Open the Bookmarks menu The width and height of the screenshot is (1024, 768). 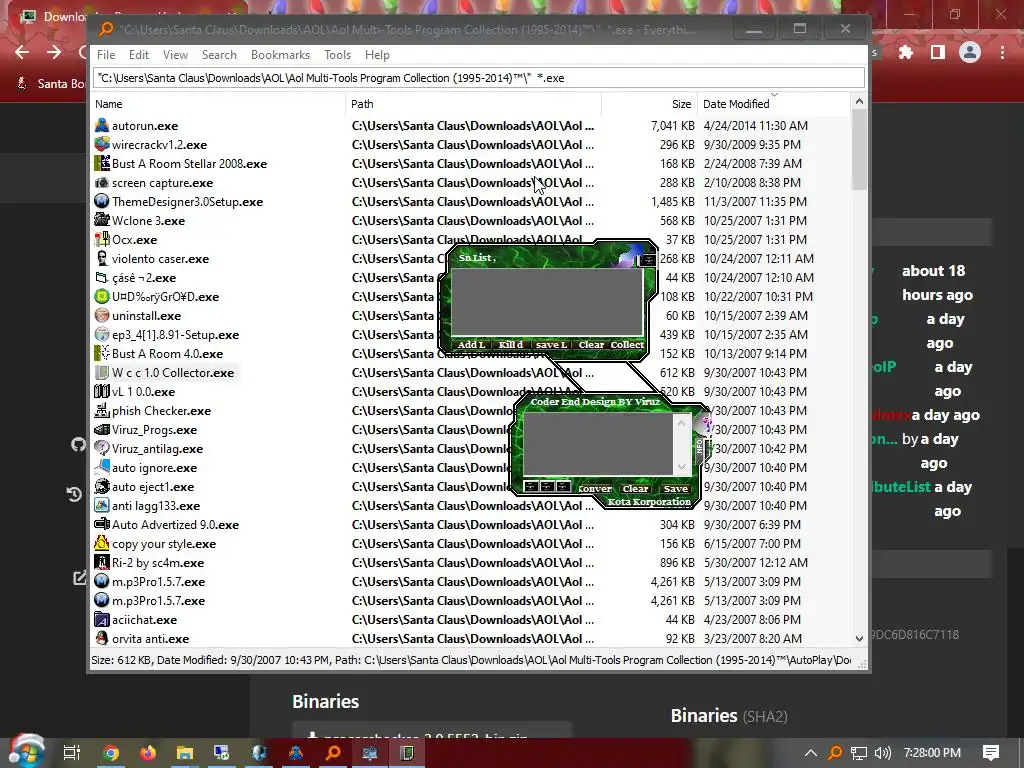pyautogui.click(x=280, y=55)
